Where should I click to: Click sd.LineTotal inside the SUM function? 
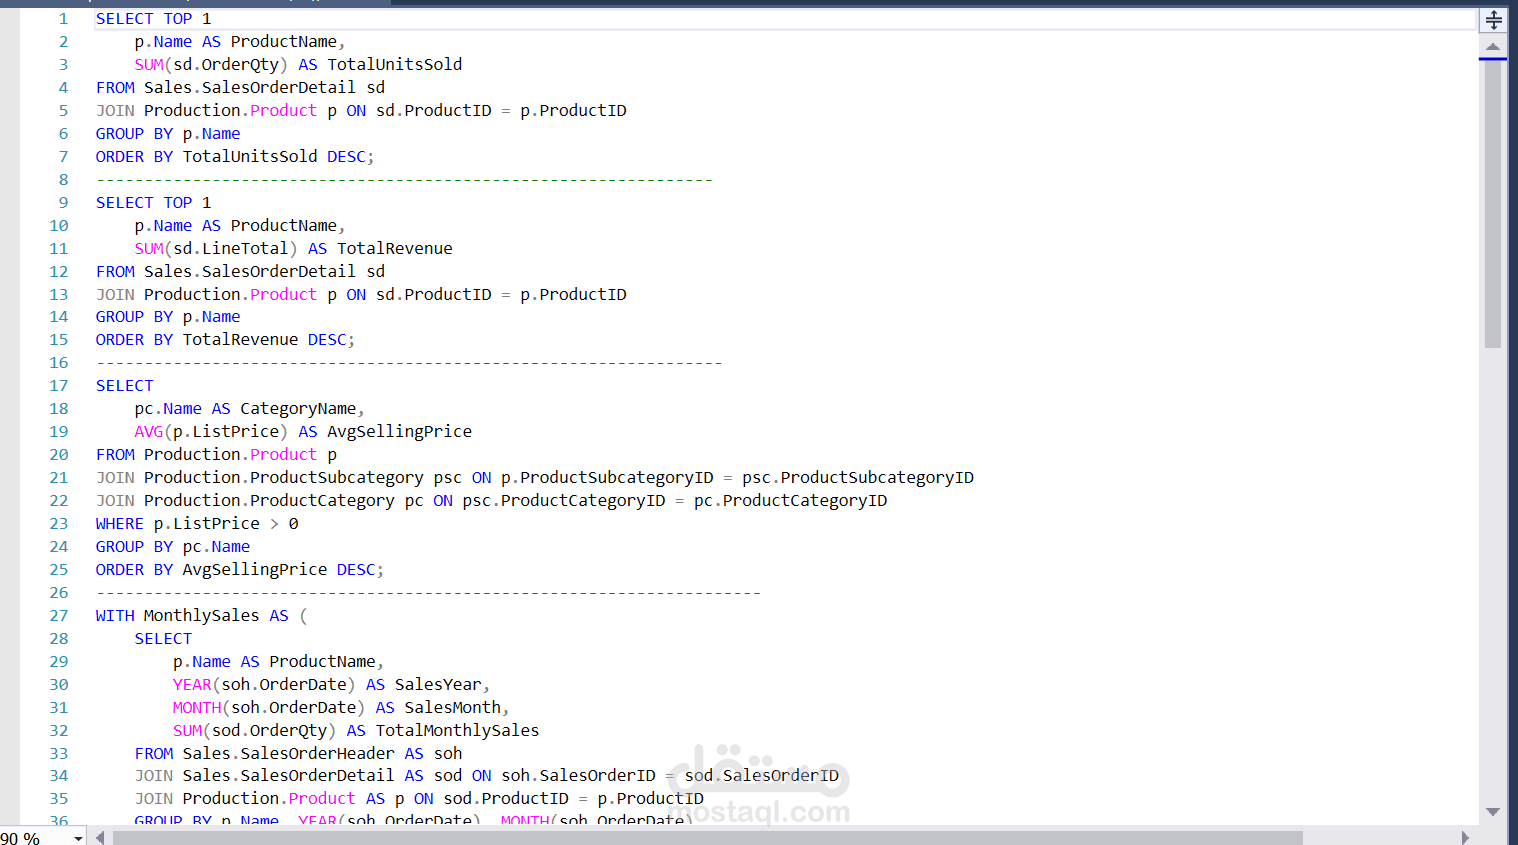pyautogui.click(x=231, y=249)
